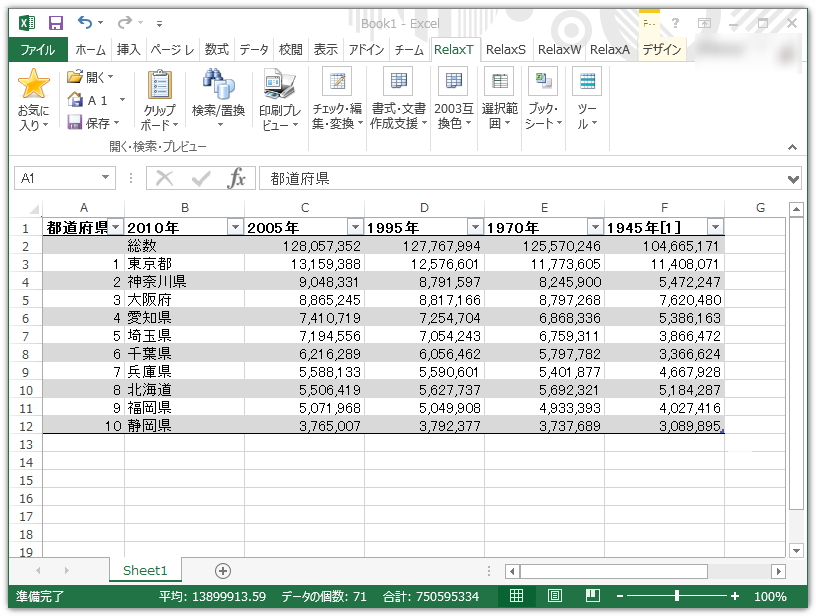This screenshot has height=616, width=816.
Task: Click the ribbon Save disk icon
Action: 75,122
